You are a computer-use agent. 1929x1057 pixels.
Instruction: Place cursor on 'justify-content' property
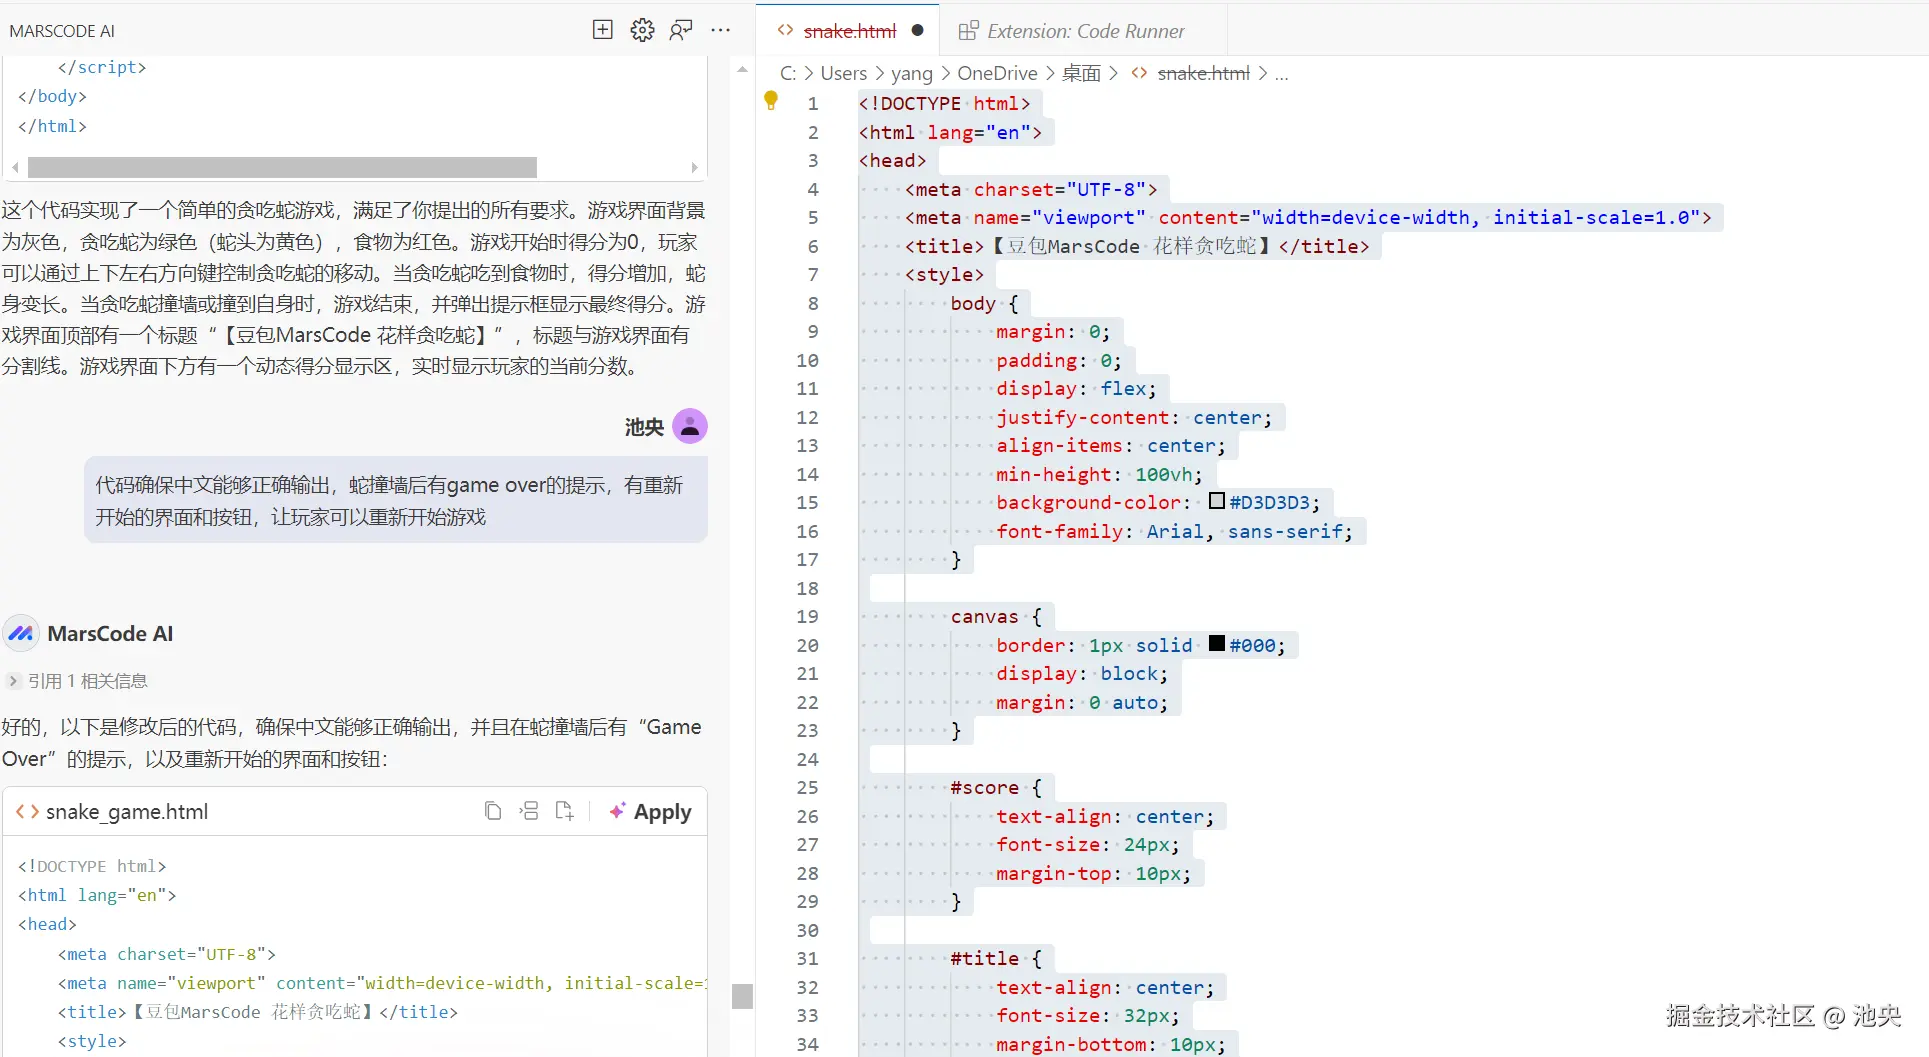1082,417
